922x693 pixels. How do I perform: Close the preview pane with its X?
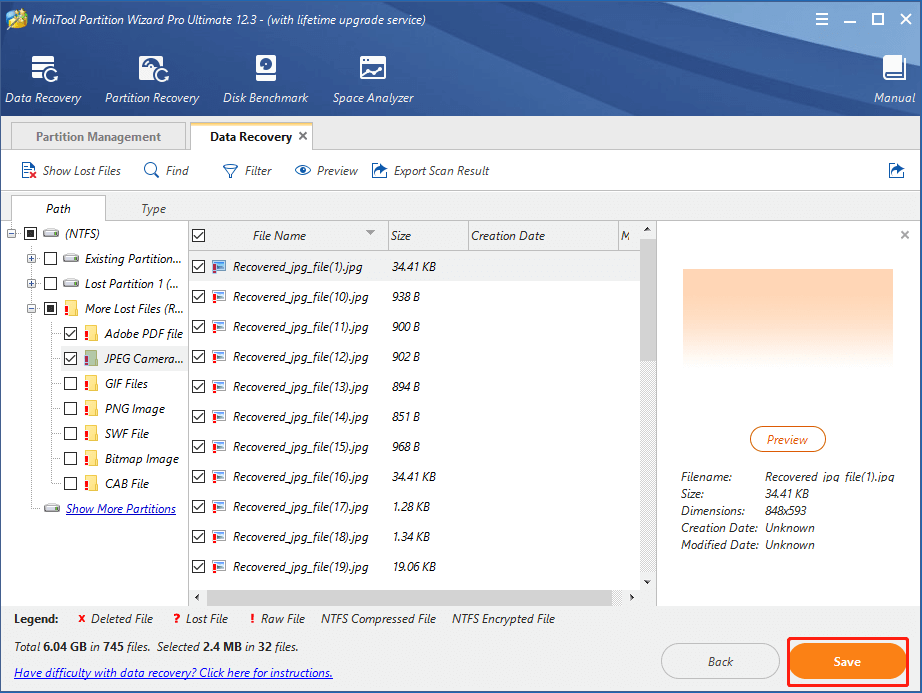point(905,235)
